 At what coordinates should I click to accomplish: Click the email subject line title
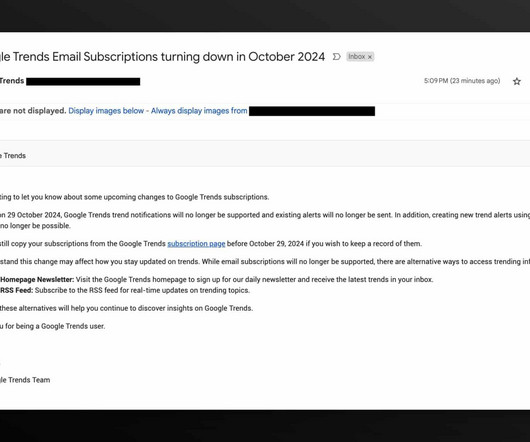(x=162, y=57)
